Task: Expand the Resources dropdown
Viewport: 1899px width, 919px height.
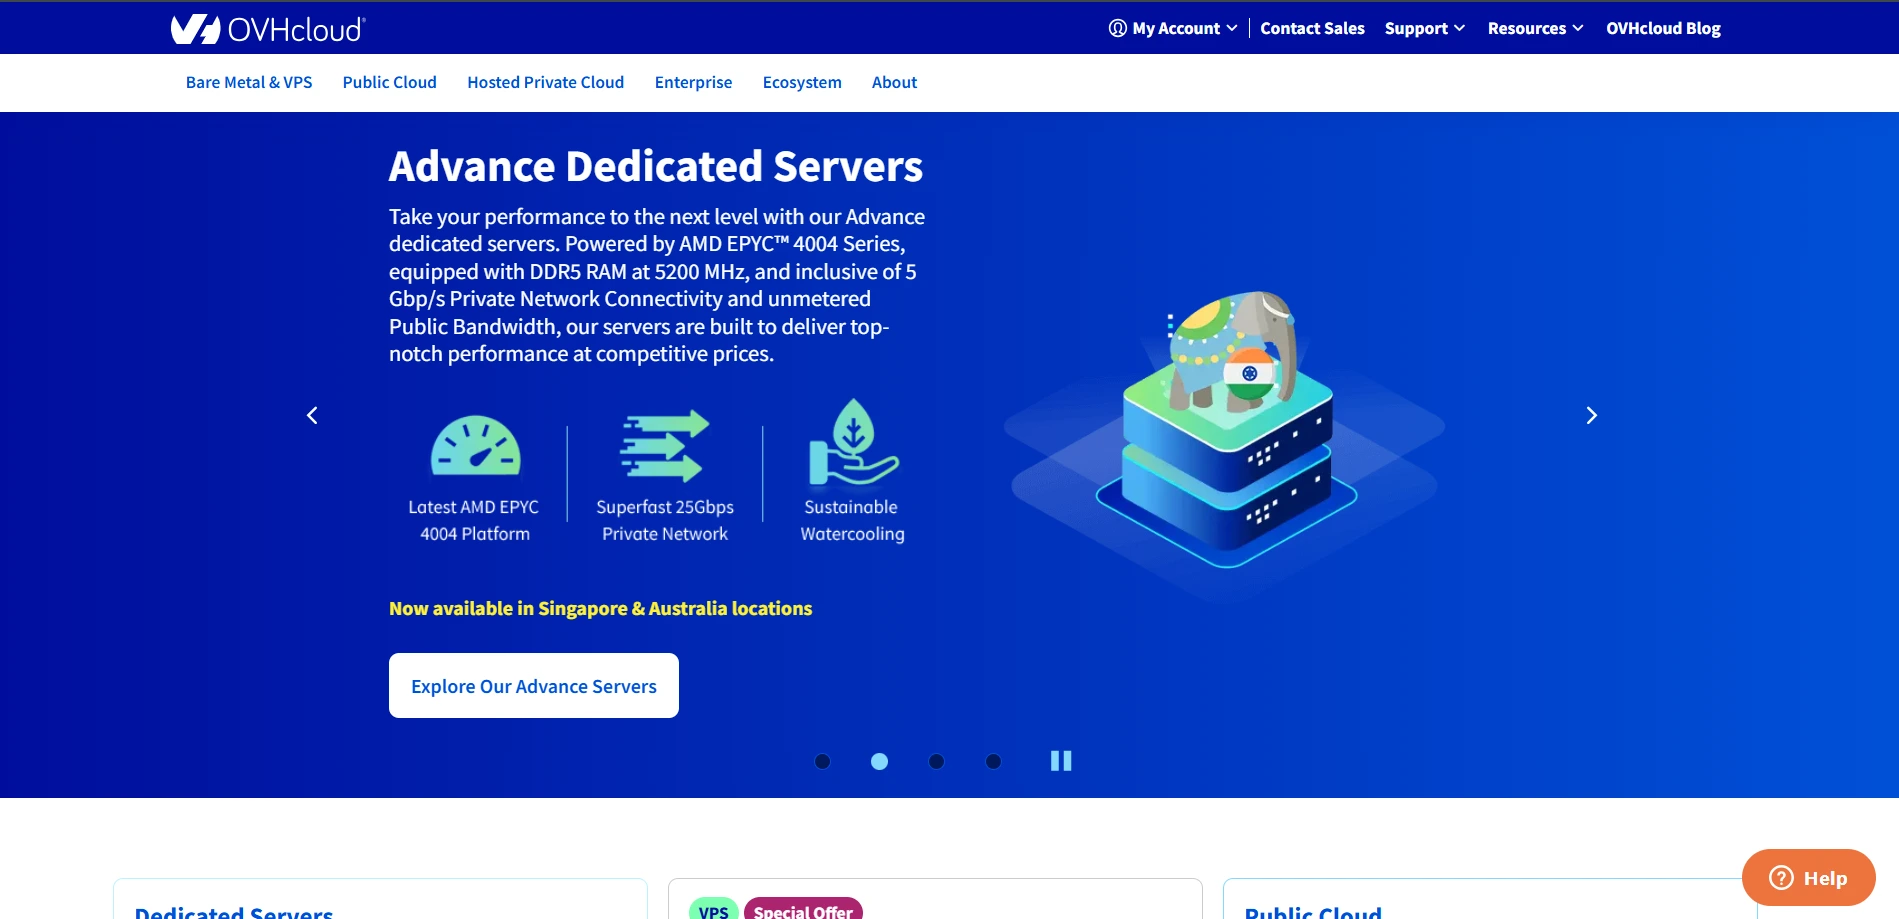Action: (1535, 28)
